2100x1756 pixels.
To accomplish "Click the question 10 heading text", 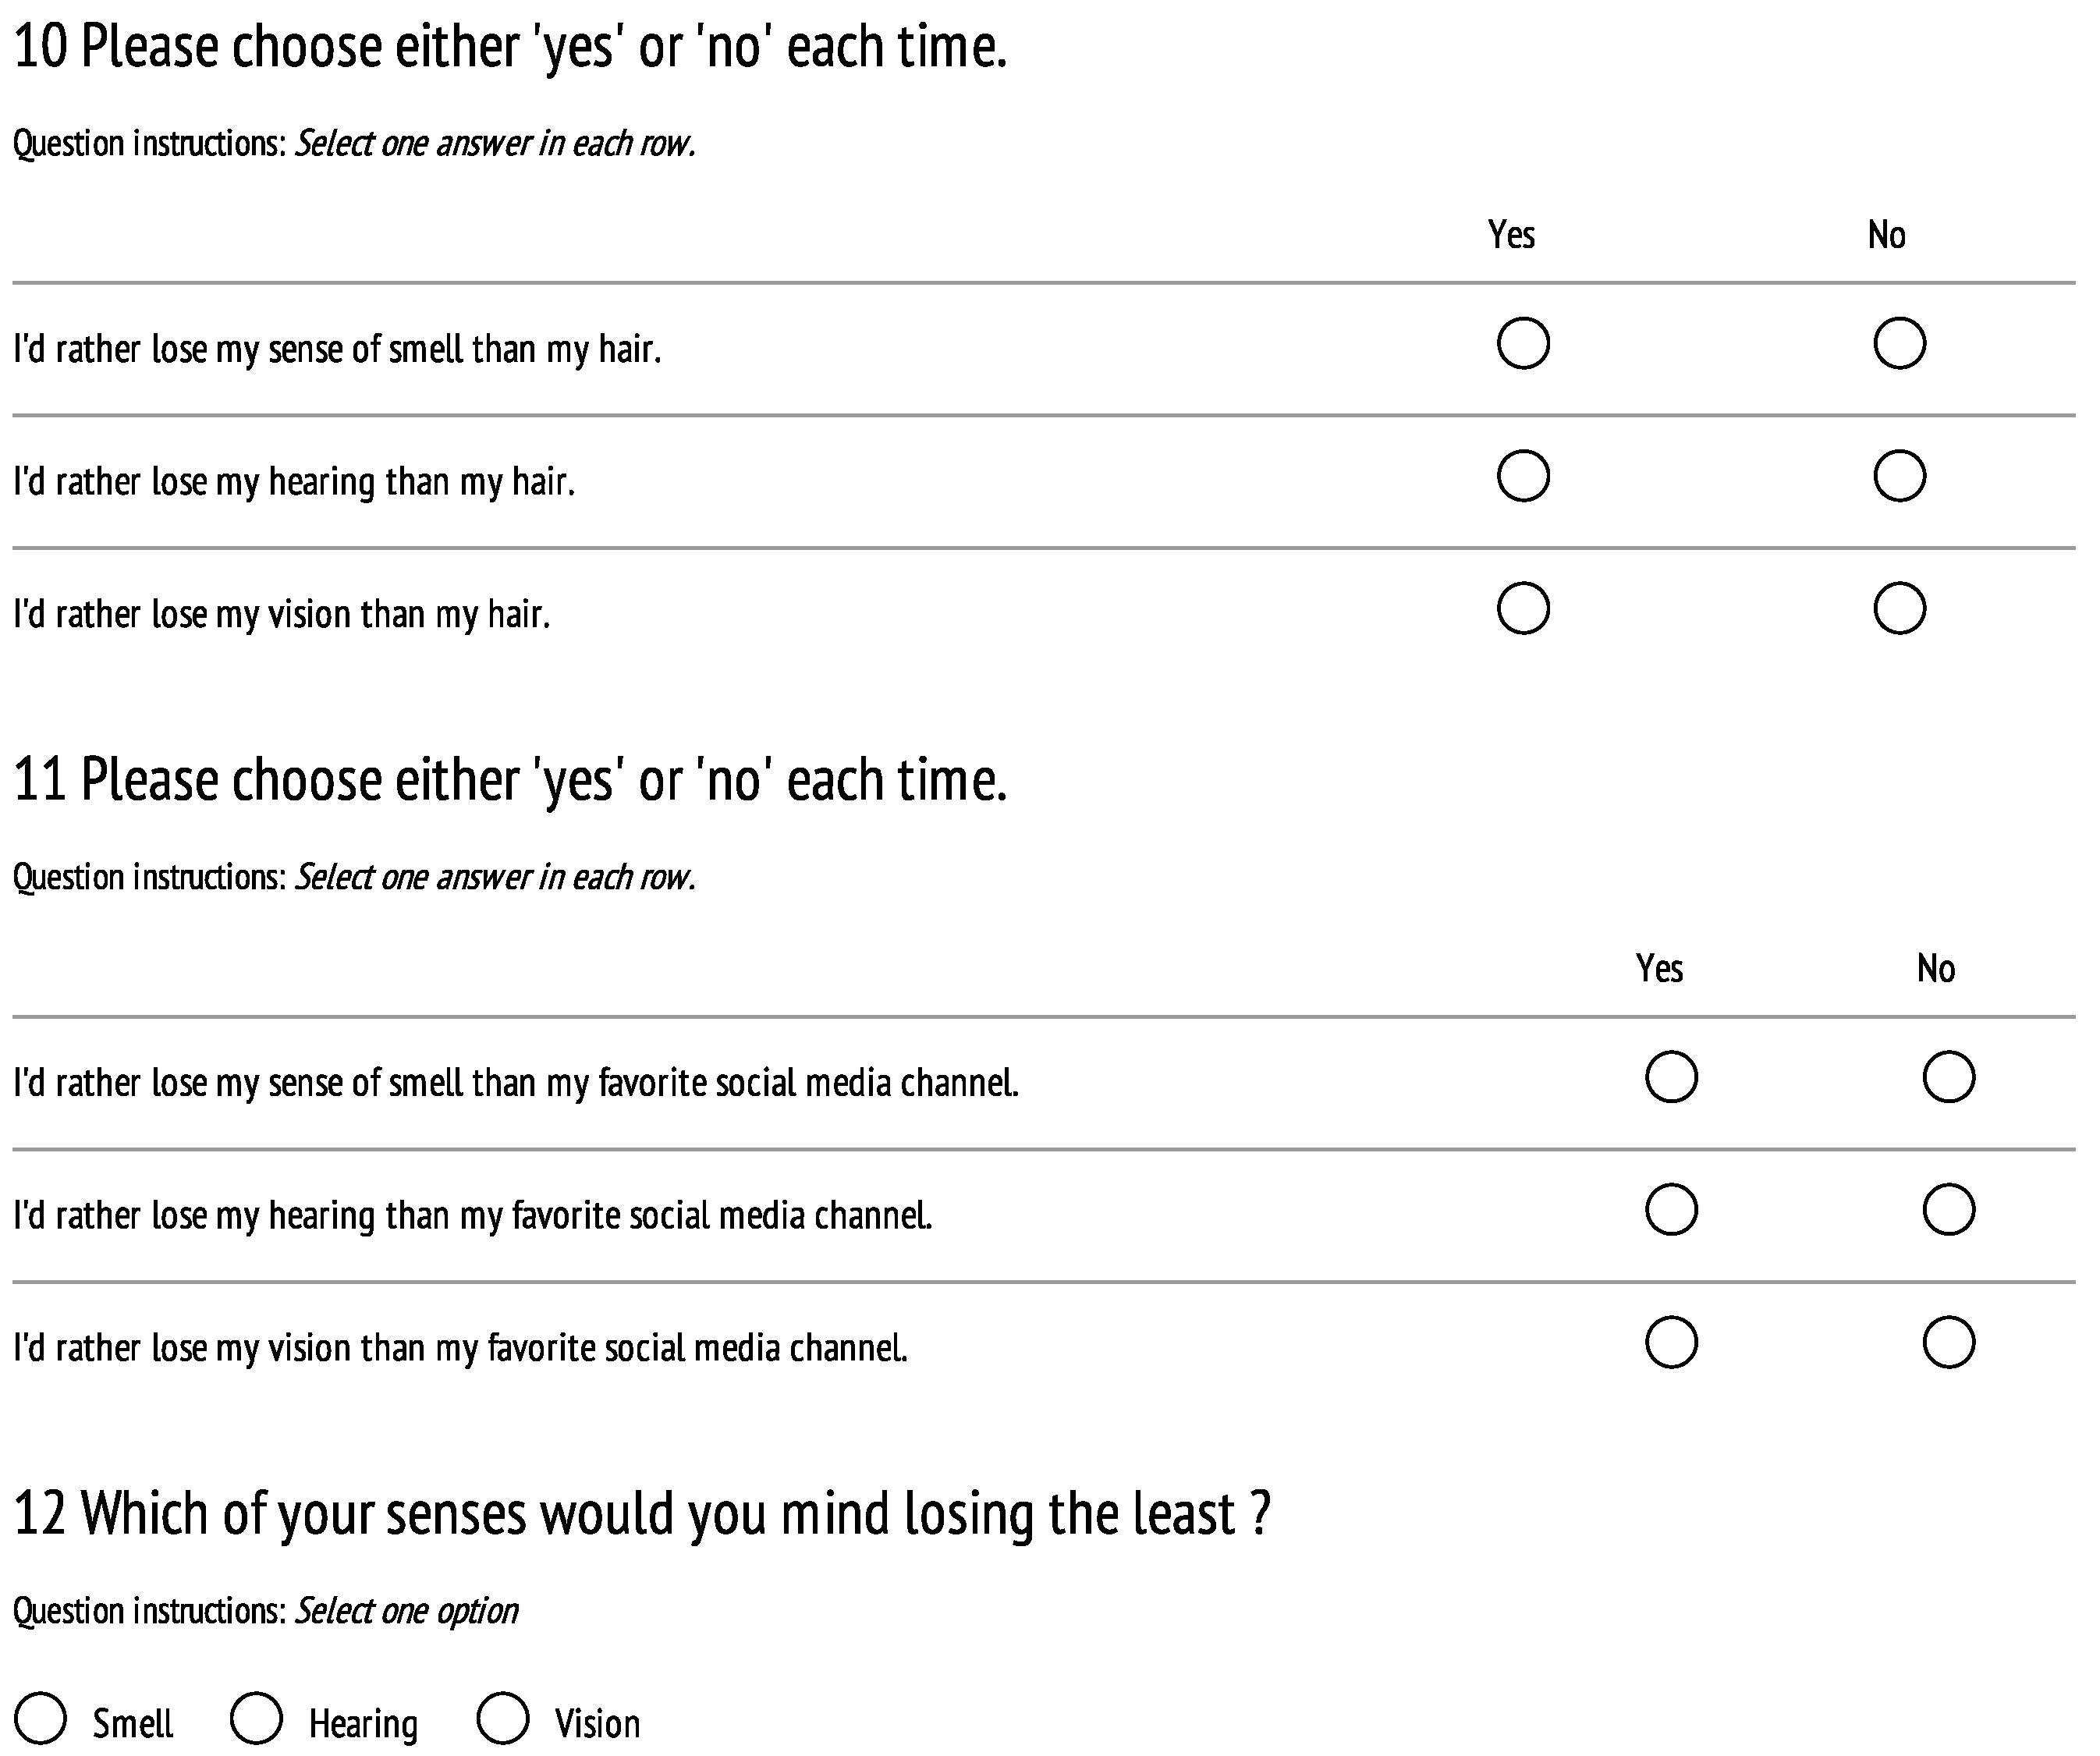I will (x=510, y=47).
